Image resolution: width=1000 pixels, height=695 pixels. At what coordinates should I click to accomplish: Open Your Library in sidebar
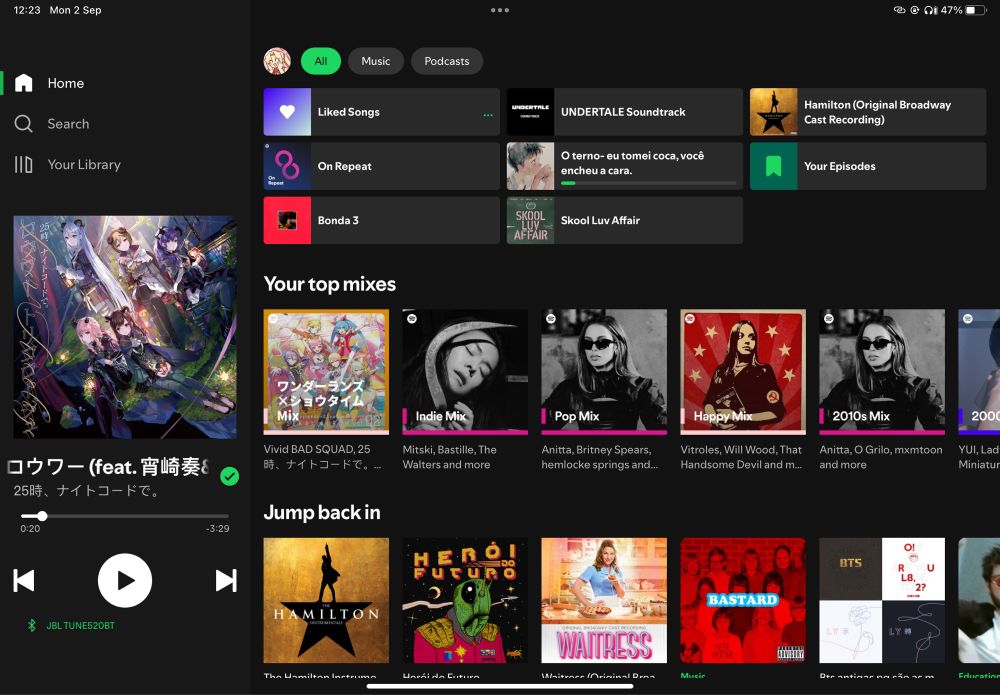tap(68, 165)
